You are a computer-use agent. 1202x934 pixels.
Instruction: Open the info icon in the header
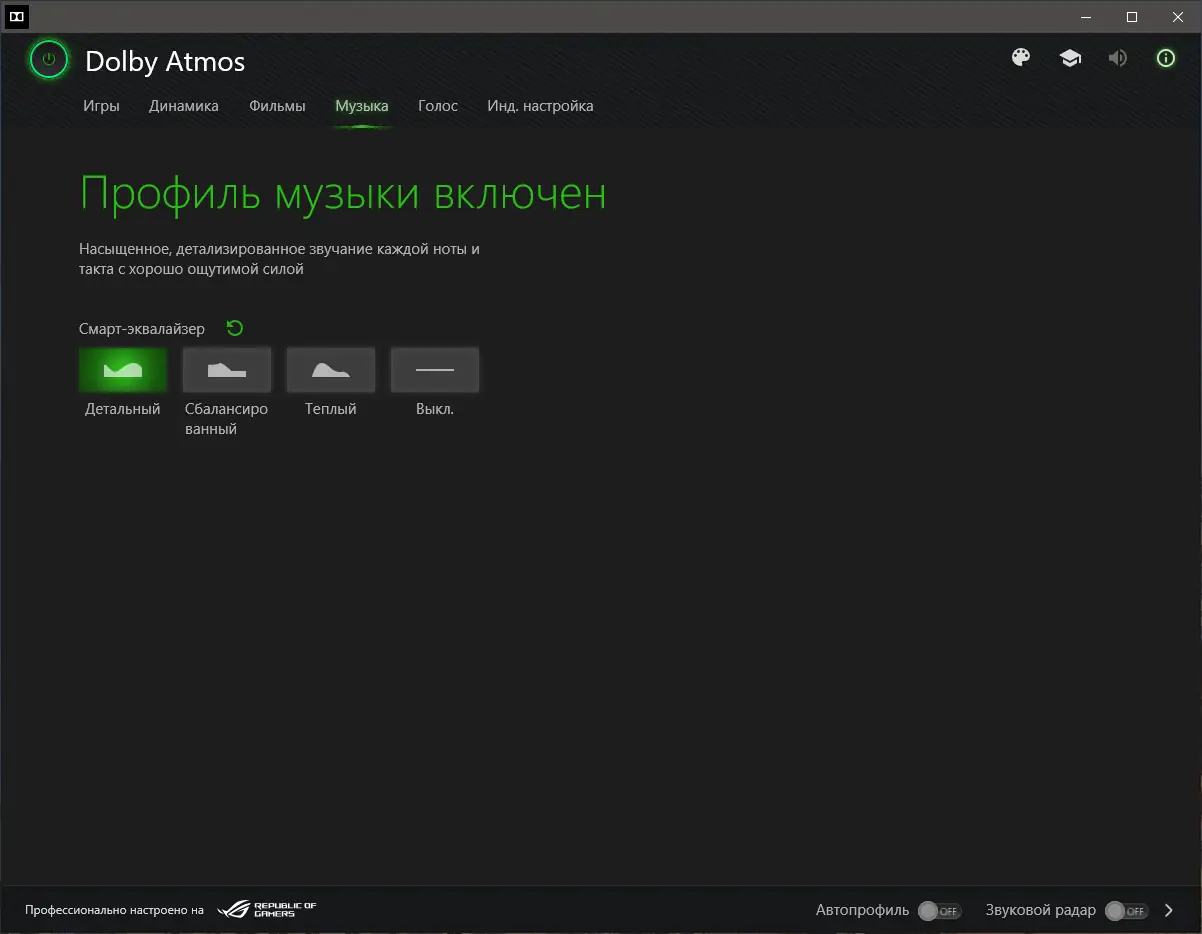1165,58
